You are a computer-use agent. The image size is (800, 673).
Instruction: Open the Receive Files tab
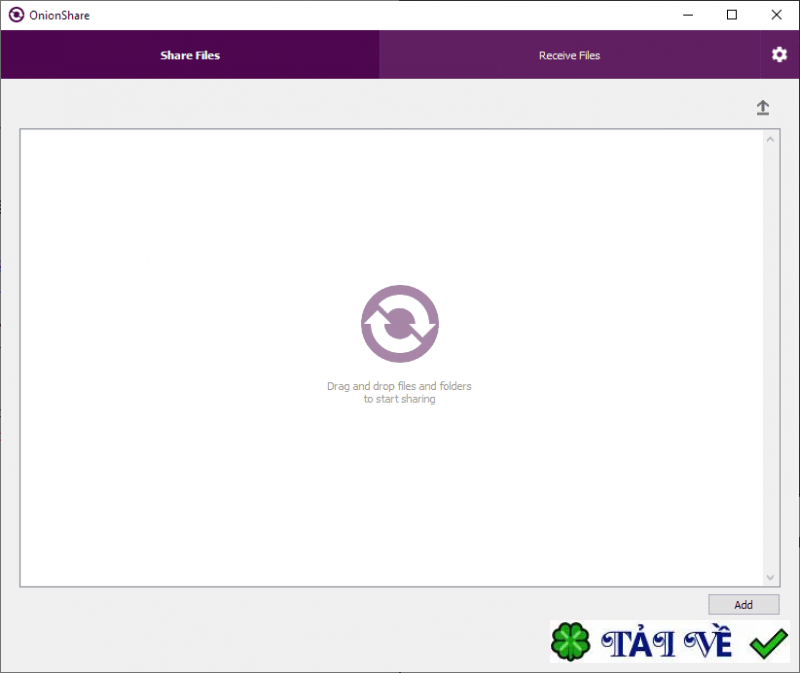tap(569, 55)
